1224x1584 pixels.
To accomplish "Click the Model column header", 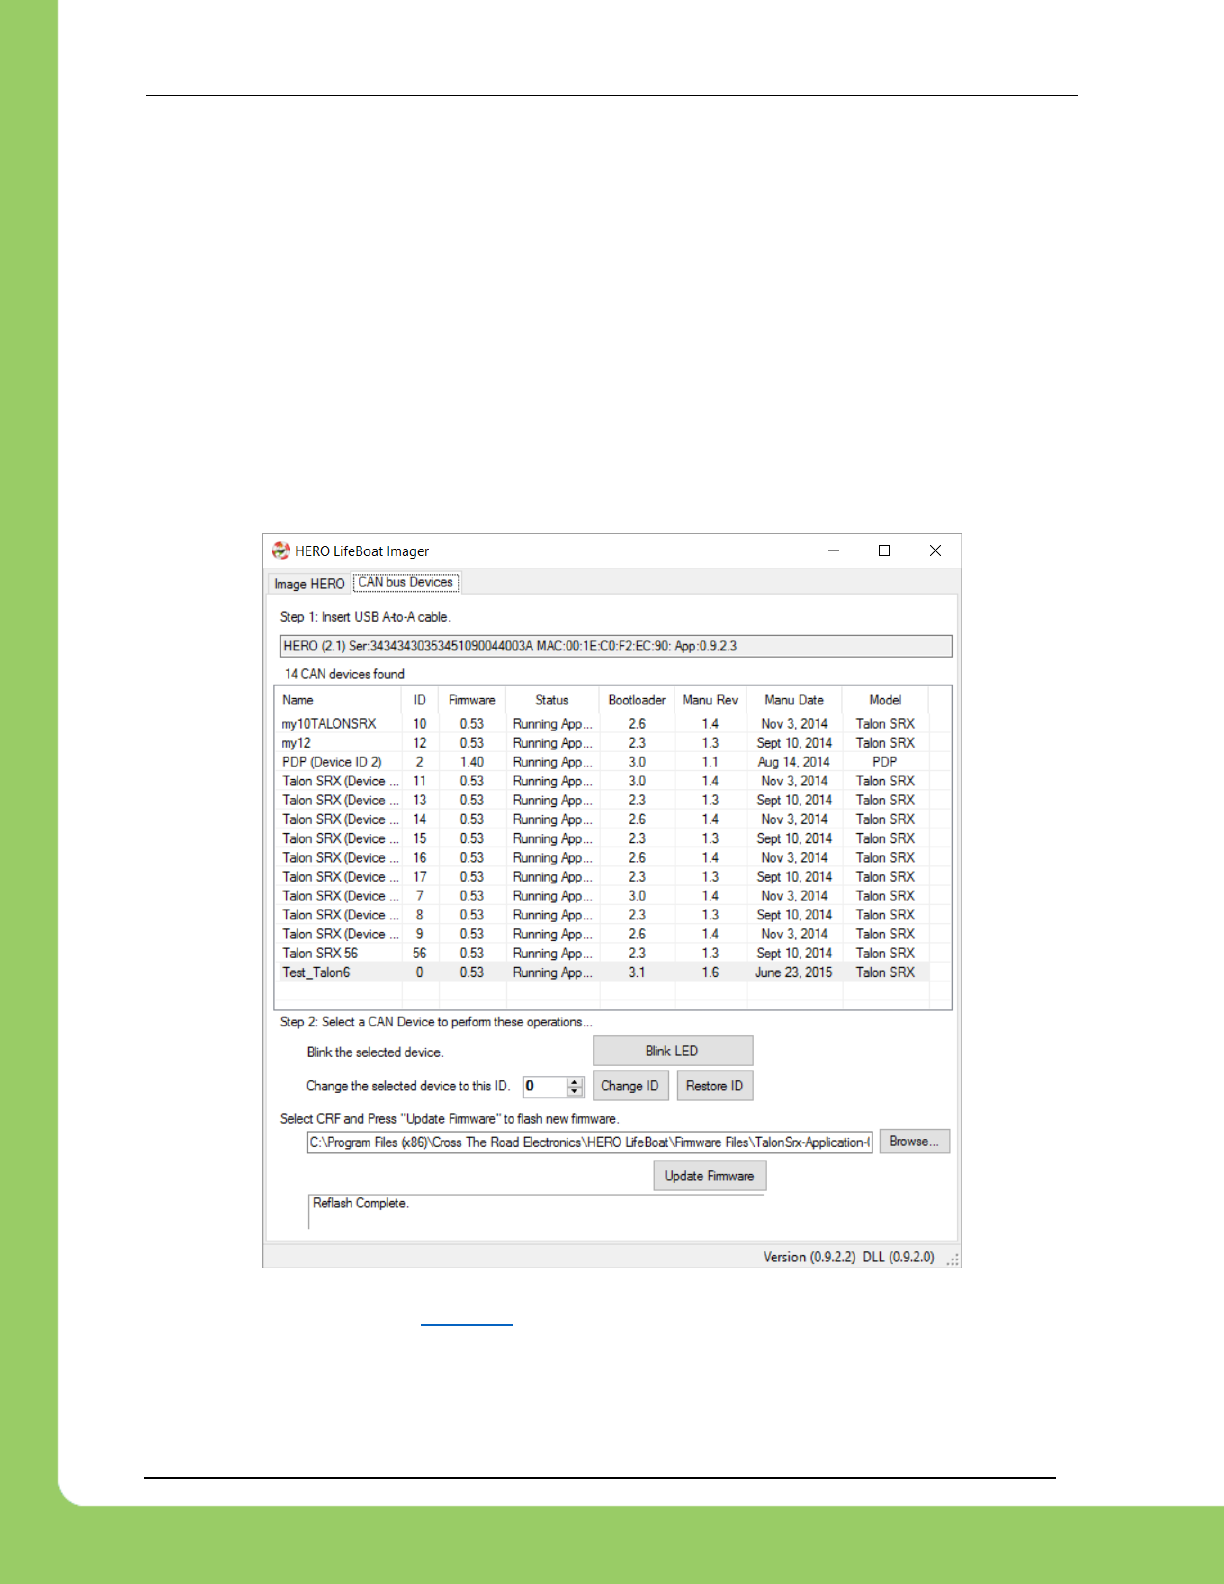I will coord(885,700).
